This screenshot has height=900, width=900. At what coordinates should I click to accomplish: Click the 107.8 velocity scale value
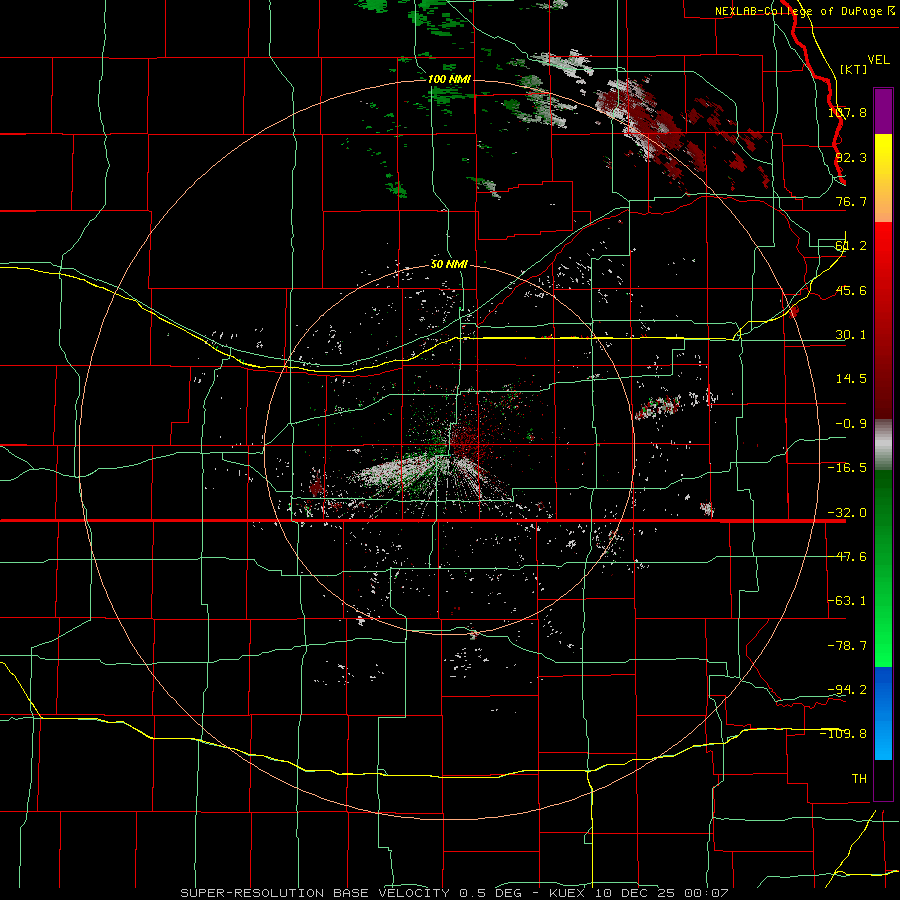(x=847, y=112)
